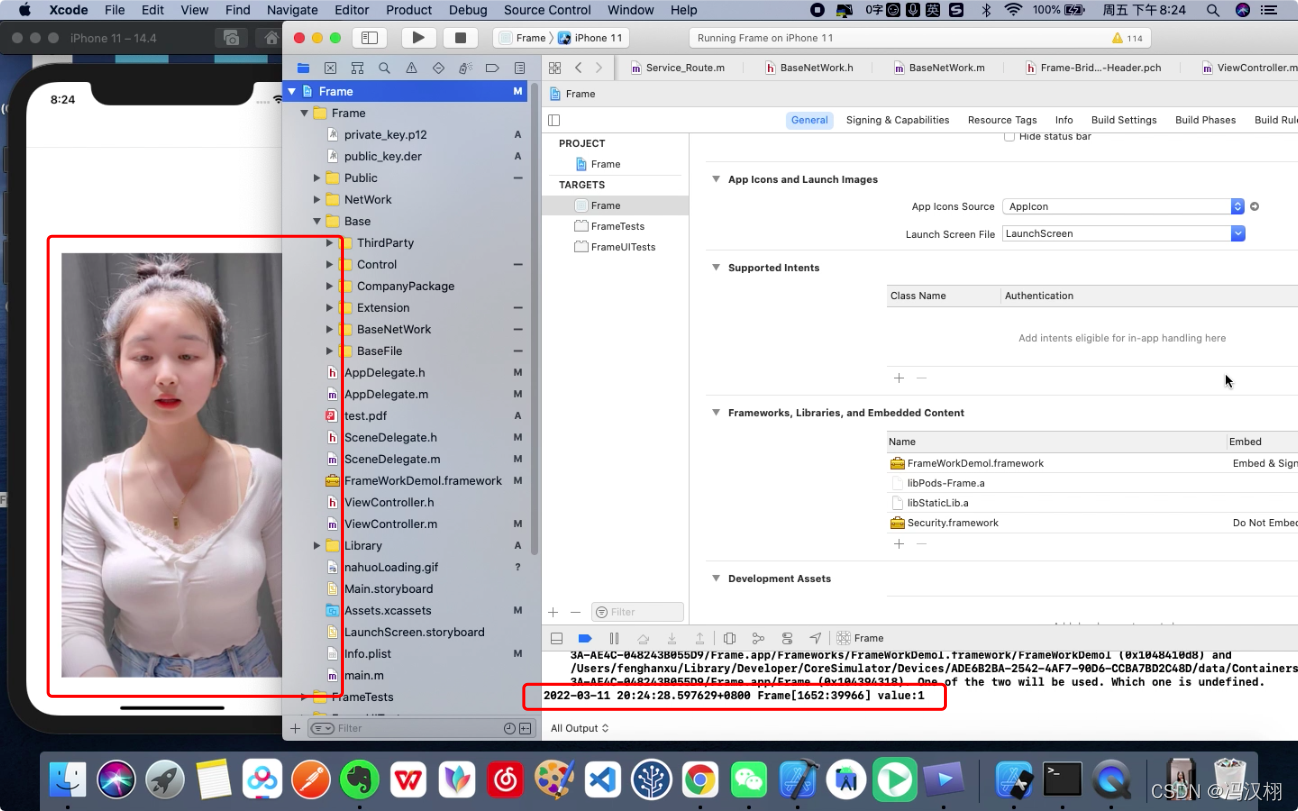Expand the NetWork folder
This screenshot has width=1298, height=811.
click(317, 200)
